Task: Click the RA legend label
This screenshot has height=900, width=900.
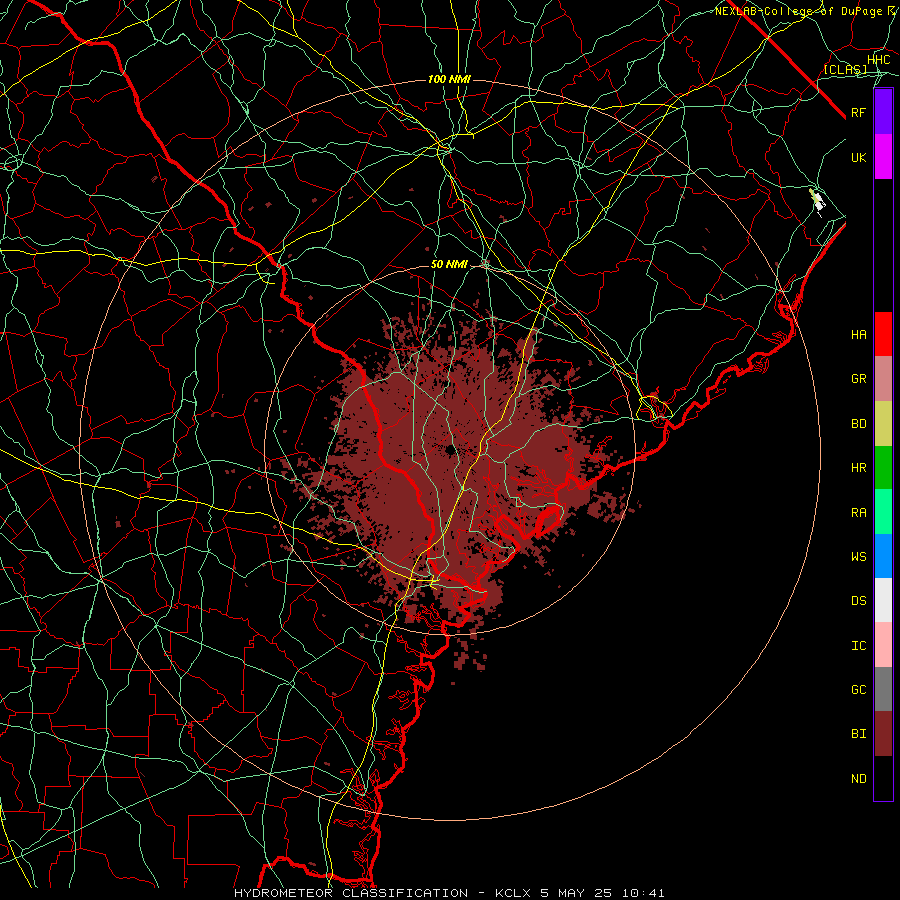Action: point(858,513)
